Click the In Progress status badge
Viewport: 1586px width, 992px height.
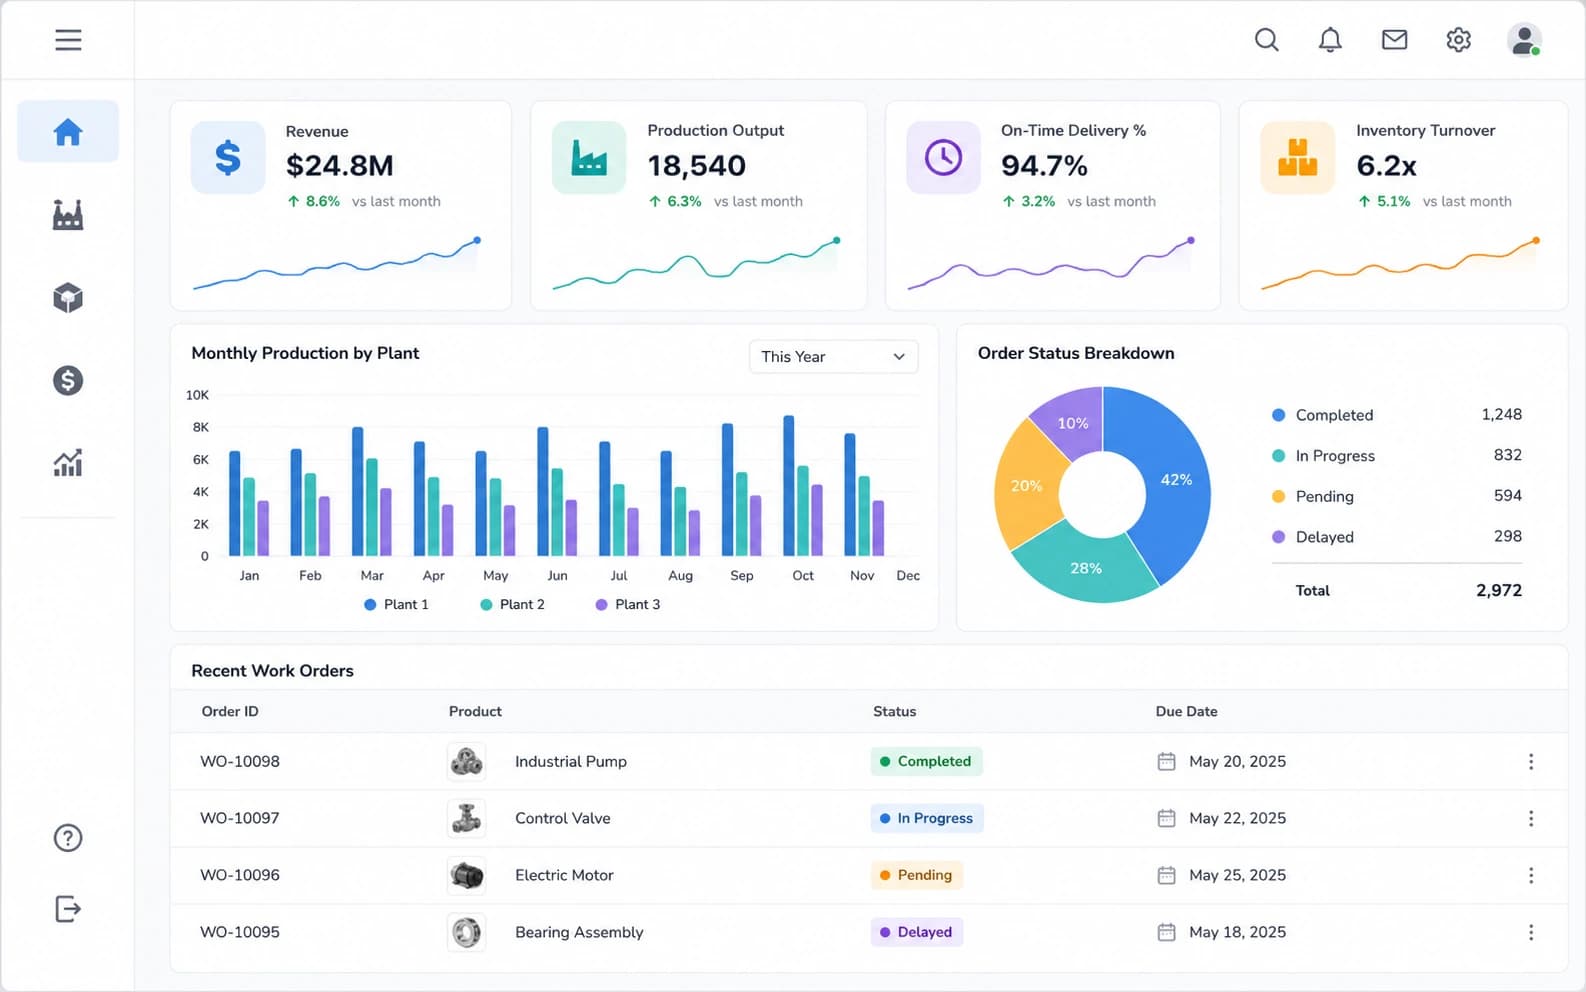point(927,818)
